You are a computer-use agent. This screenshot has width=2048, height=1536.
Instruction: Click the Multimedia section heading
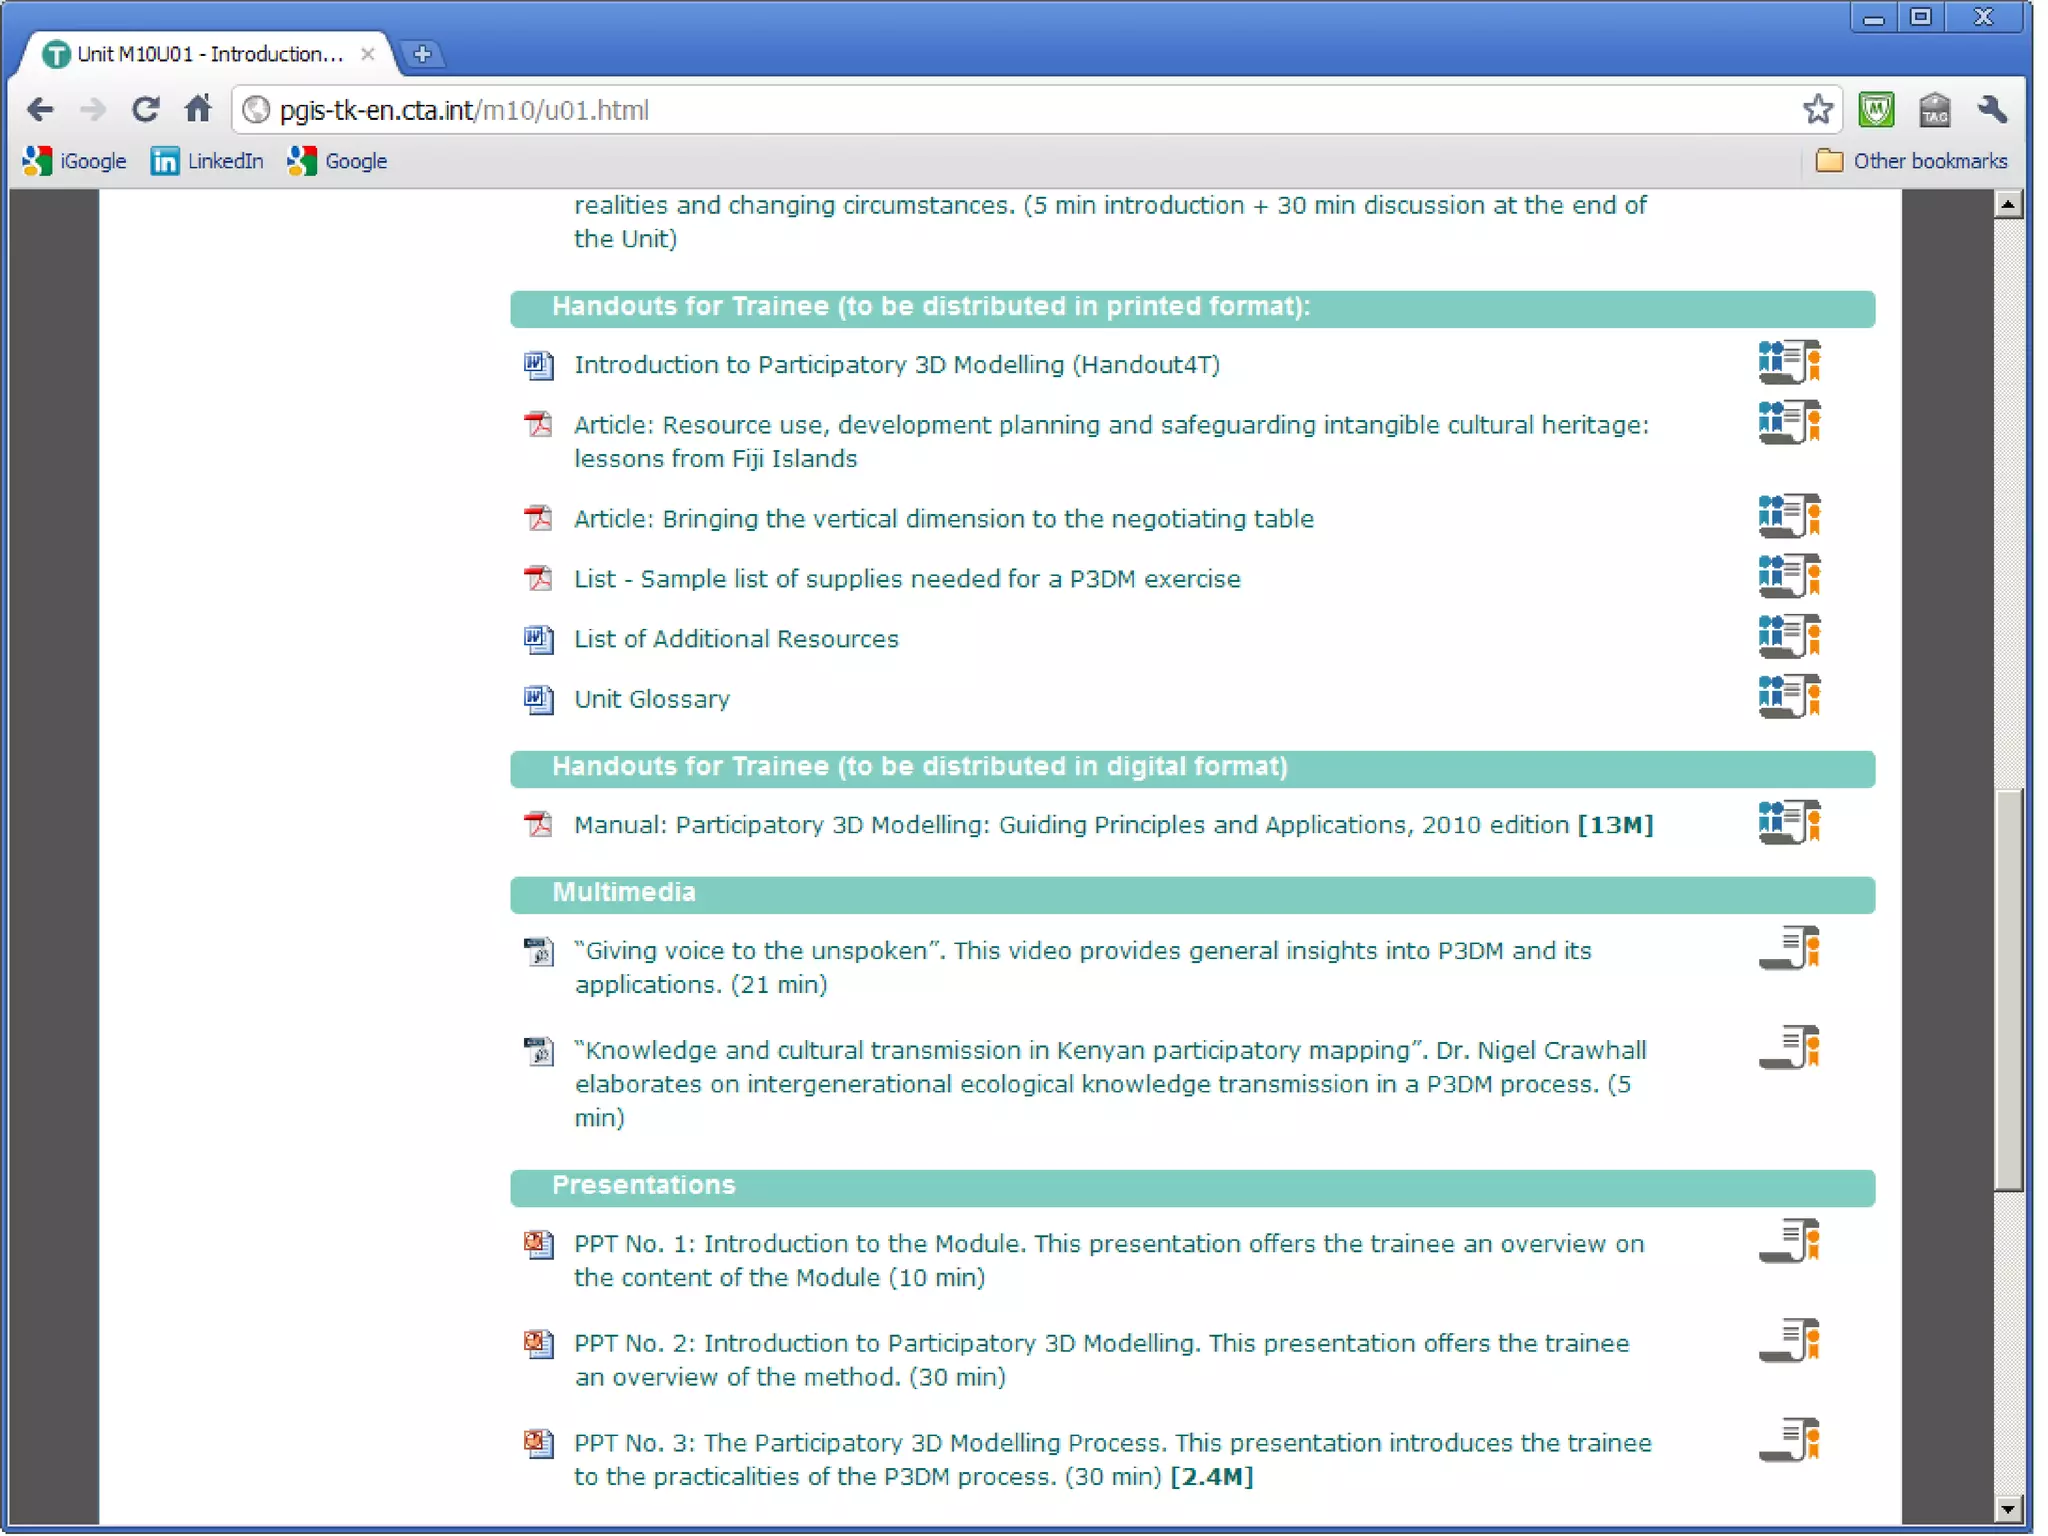[1192, 894]
